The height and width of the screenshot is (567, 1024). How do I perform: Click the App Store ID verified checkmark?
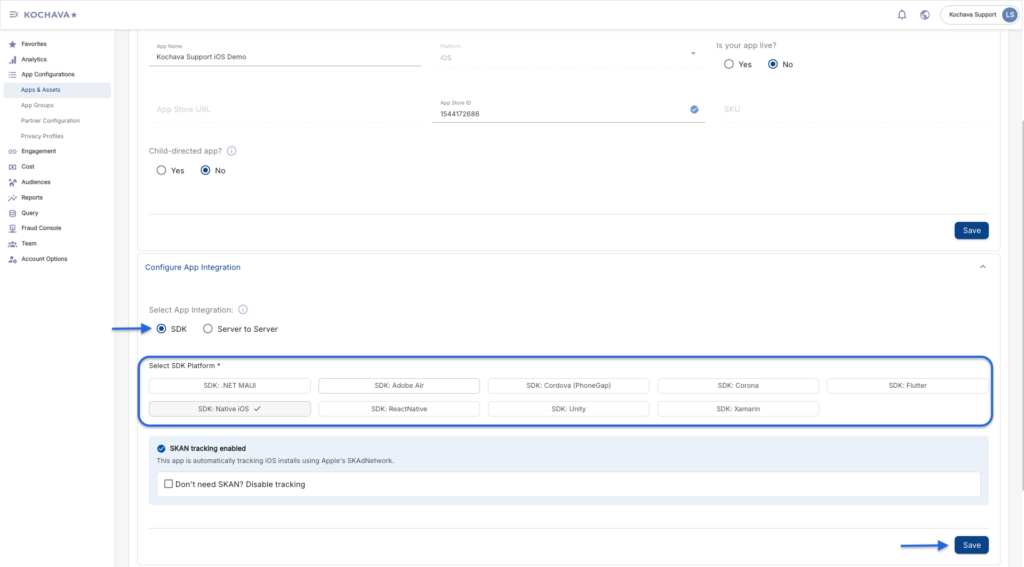(694, 110)
